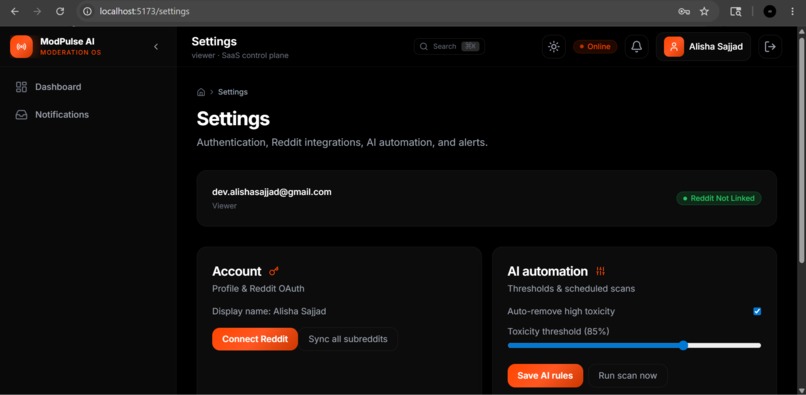Open Alisha Sajjad profile button
The height and width of the screenshot is (395, 806).
click(703, 47)
